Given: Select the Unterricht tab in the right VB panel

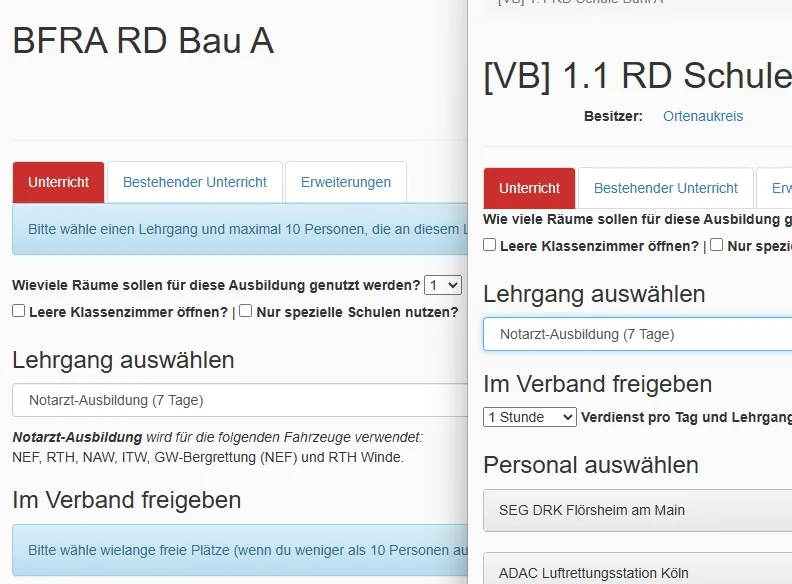Looking at the screenshot, I should tap(529, 188).
